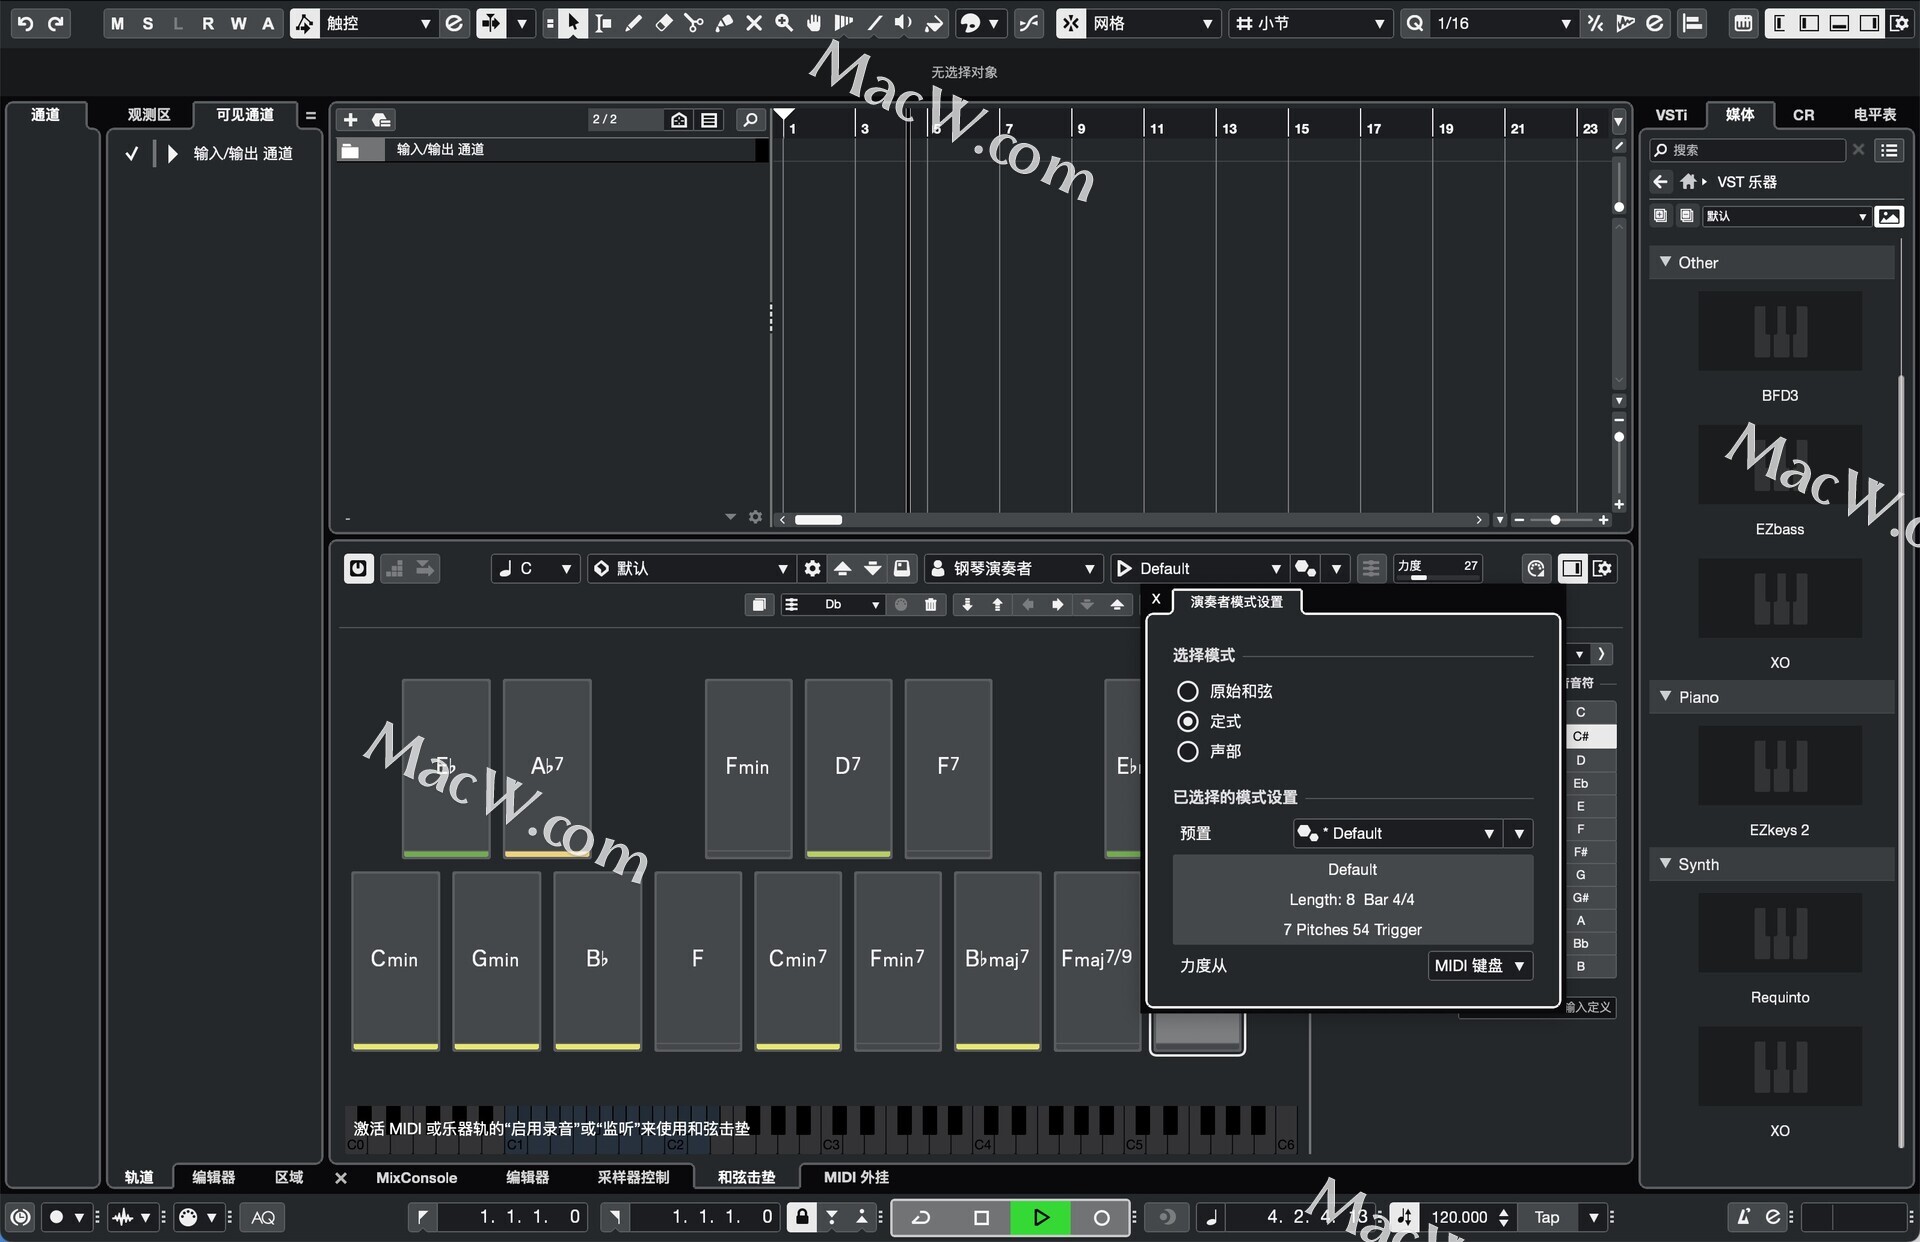Toggle the Cycle loop transport button
The height and width of the screenshot is (1242, 1920).
pyautogui.click(x=922, y=1217)
